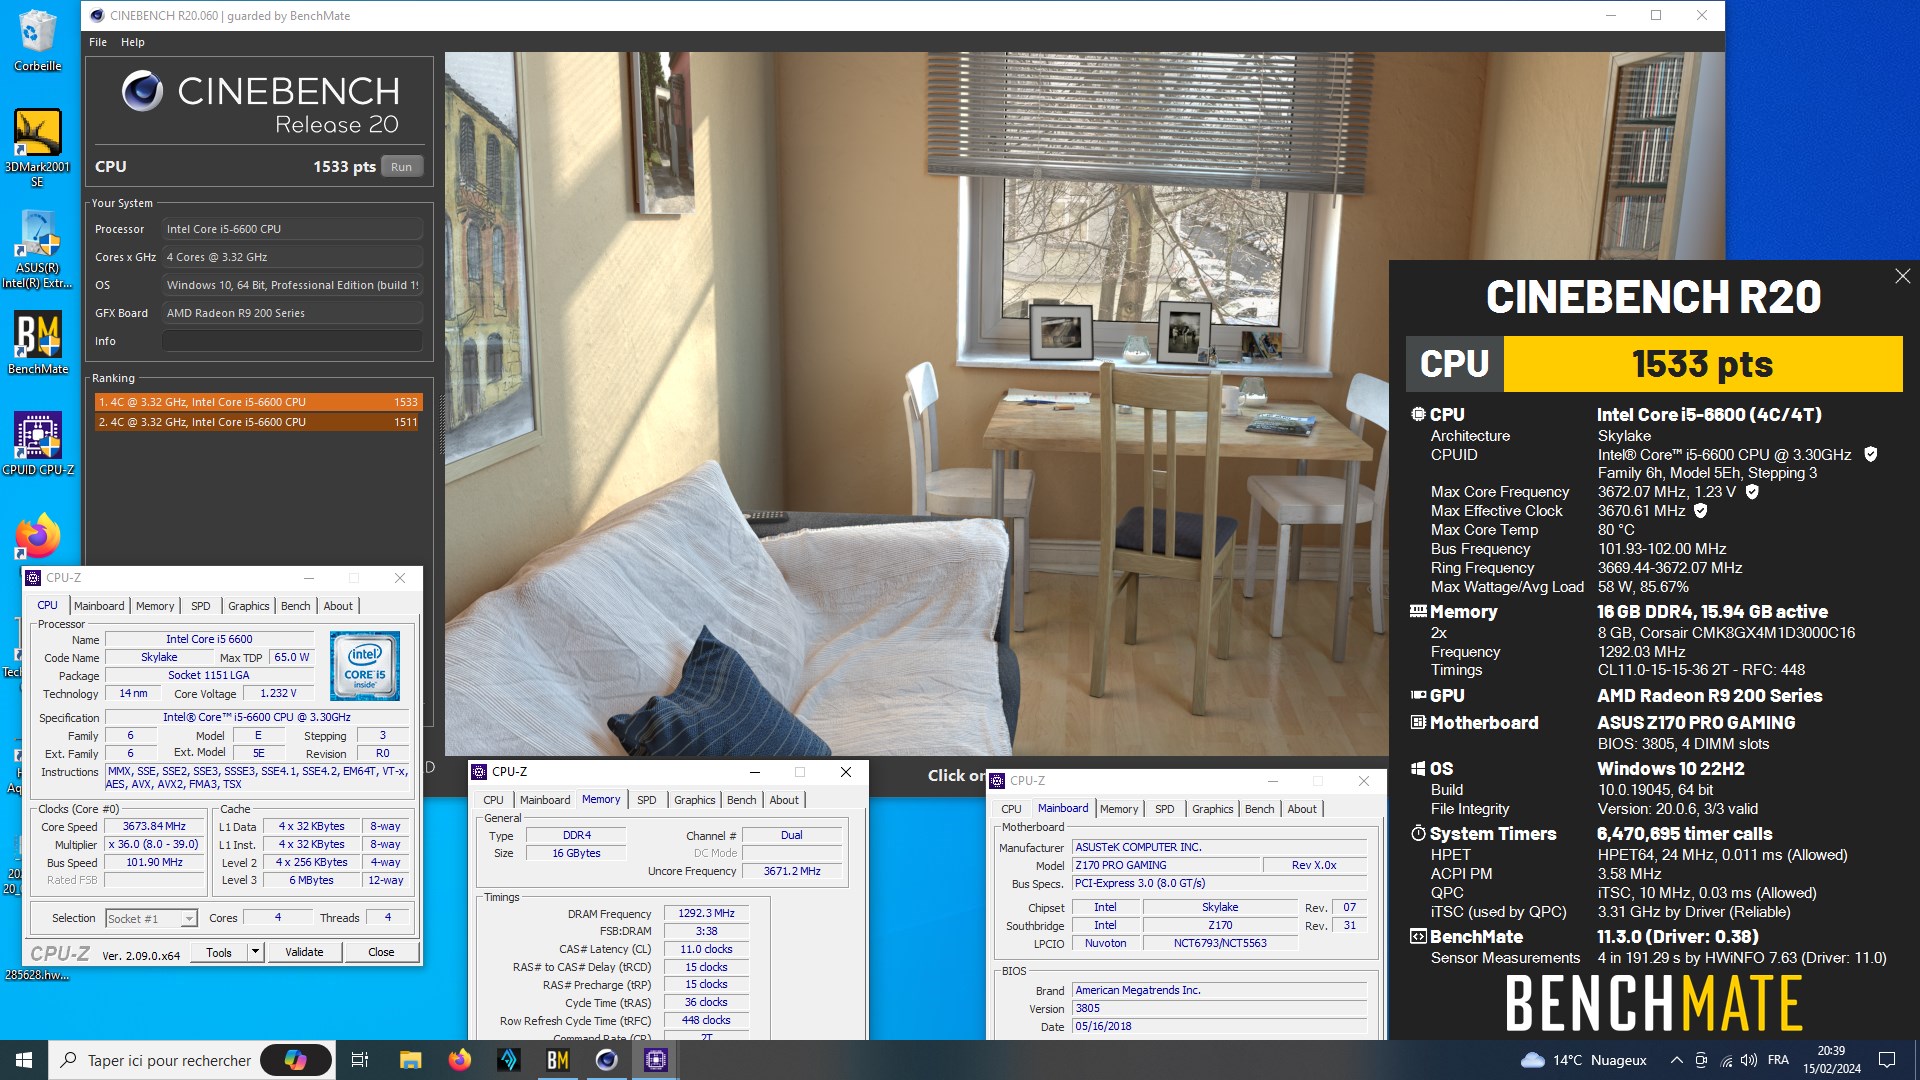Click the Close button in CPU-Z footer
The height and width of the screenshot is (1080, 1920).
coord(381,952)
